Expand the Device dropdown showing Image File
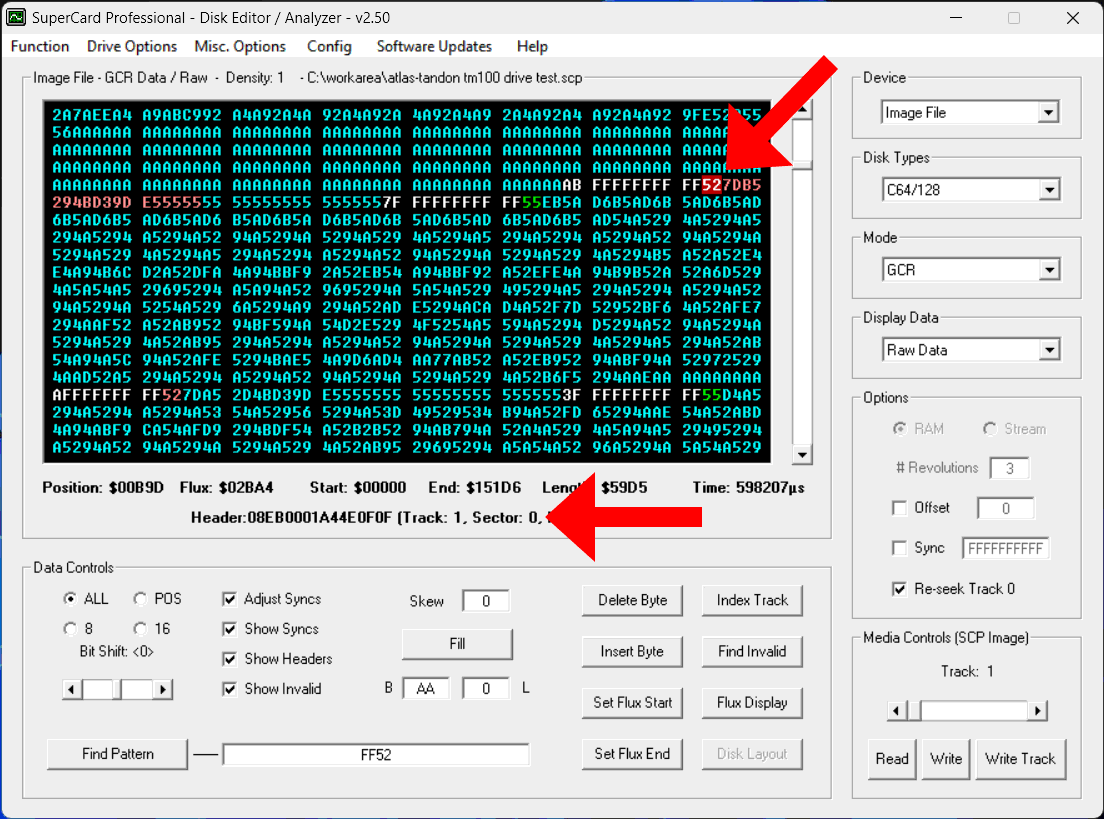The image size is (1104, 819). tap(1048, 113)
